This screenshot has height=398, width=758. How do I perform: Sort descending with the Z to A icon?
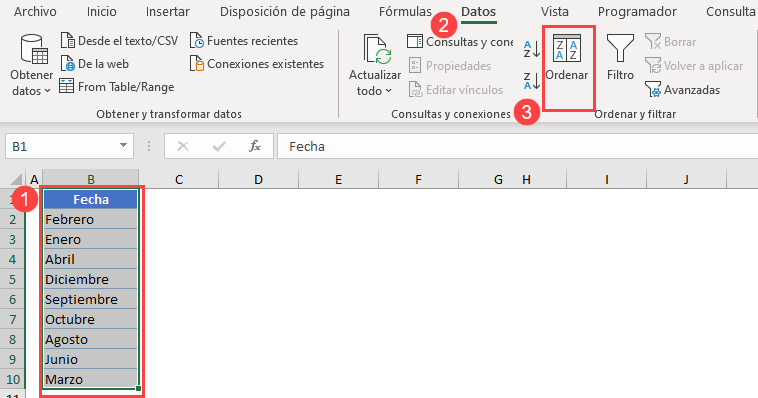pyautogui.click(x=532, y=81)
